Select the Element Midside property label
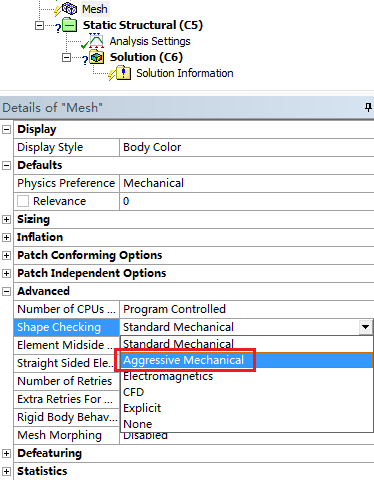This screenshot has height=480, width=374. 66,345
